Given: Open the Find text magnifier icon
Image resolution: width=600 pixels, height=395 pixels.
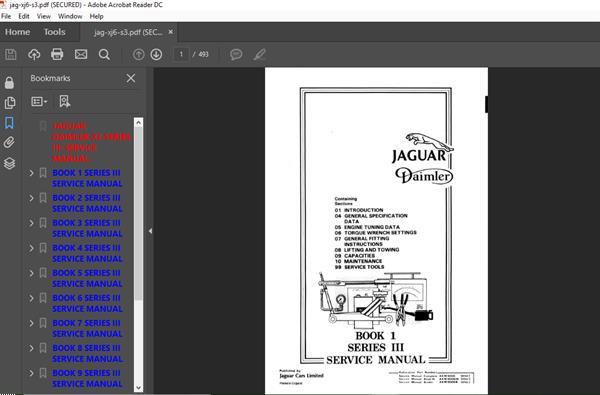Looking at the screenshot, I should click(x=104, y=54).
